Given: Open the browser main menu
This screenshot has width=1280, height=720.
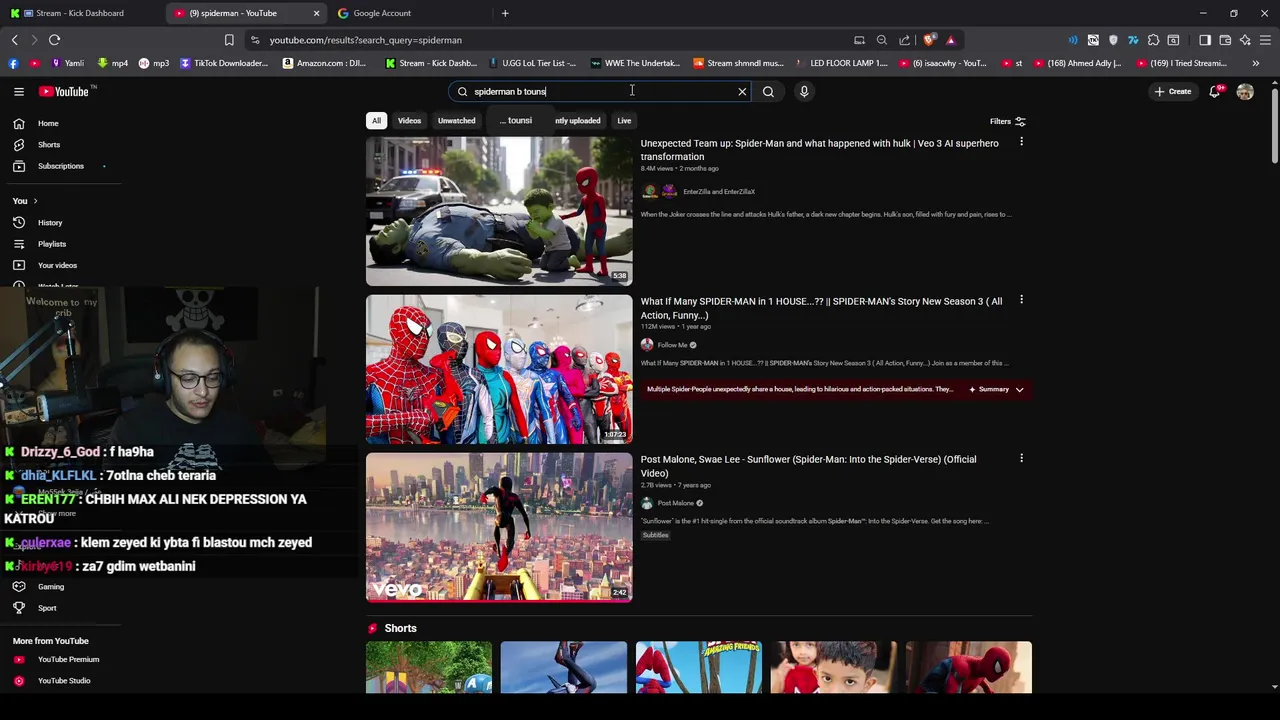Looking at the screenshot, I should 1266,40.
